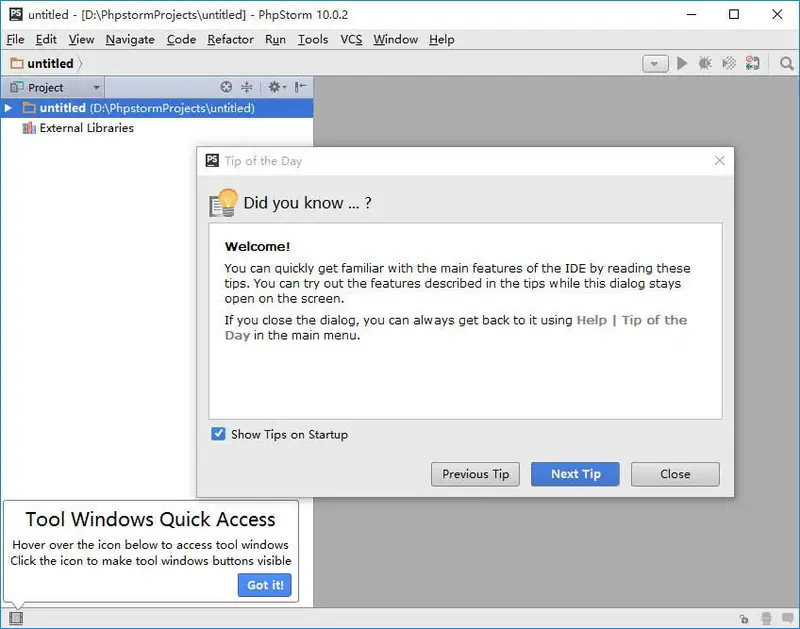800x629 pixels.
Task: Click the Run with Coverage icon
Action: 730,64
